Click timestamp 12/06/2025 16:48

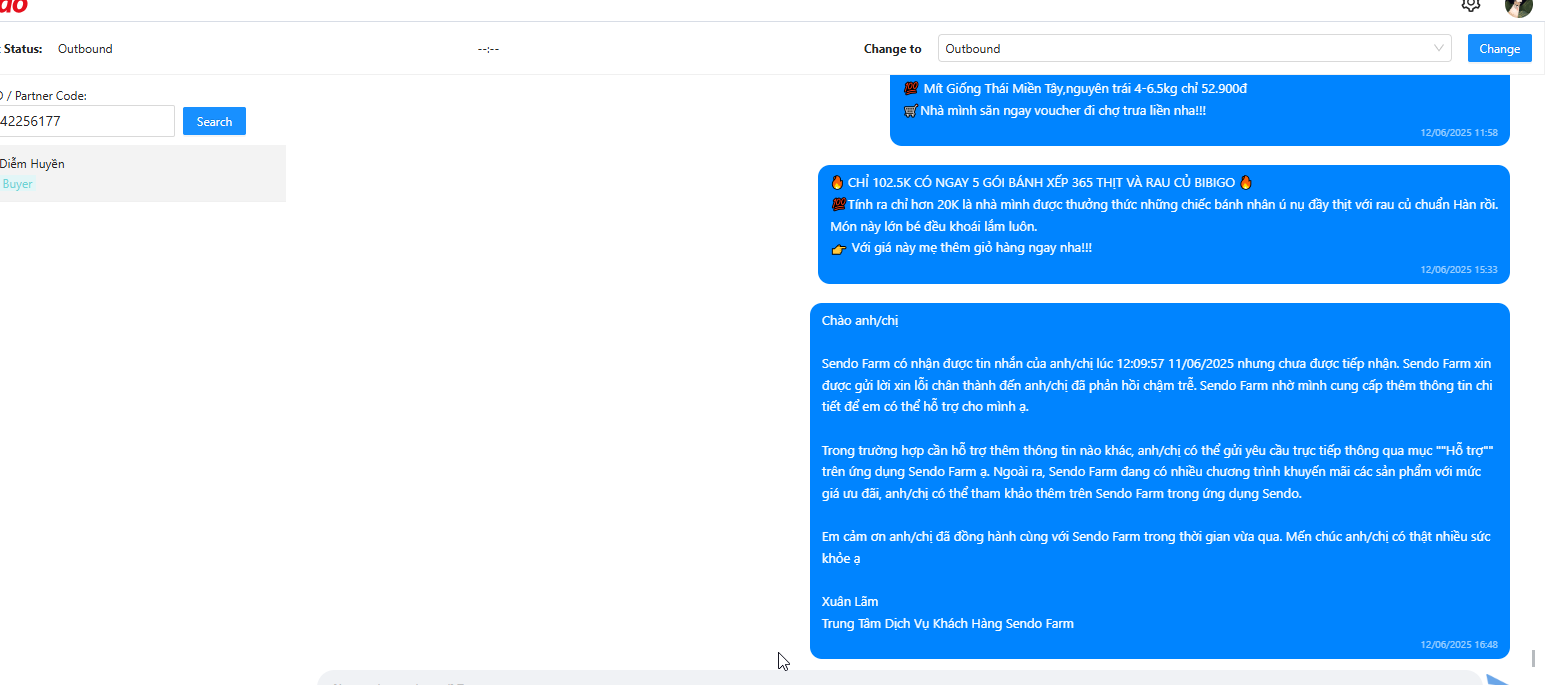point(1458,645)
